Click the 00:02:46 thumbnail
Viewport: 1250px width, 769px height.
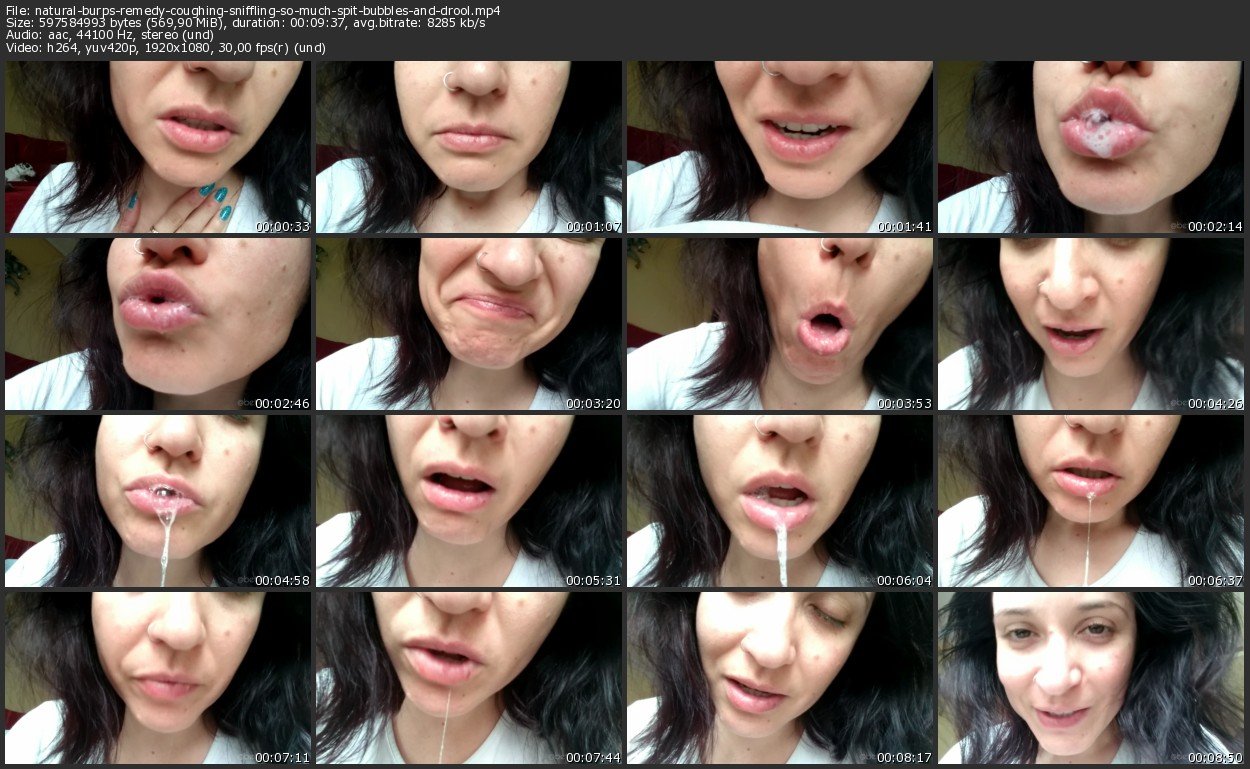pyautogui.click(x=158, y=324)
